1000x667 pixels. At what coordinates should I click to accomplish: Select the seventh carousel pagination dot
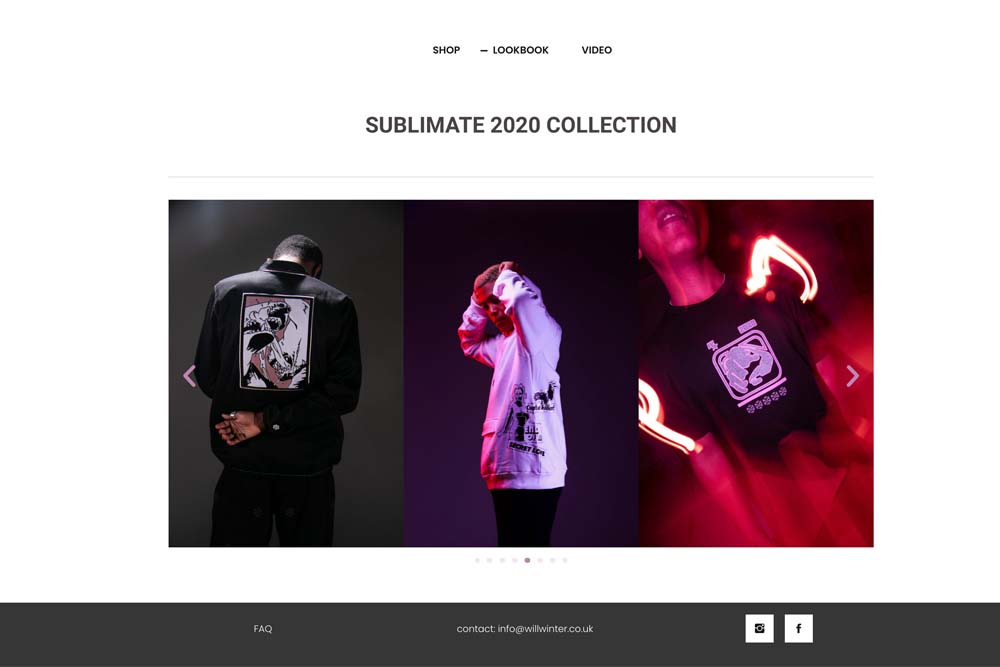click(x=552, y=561)
